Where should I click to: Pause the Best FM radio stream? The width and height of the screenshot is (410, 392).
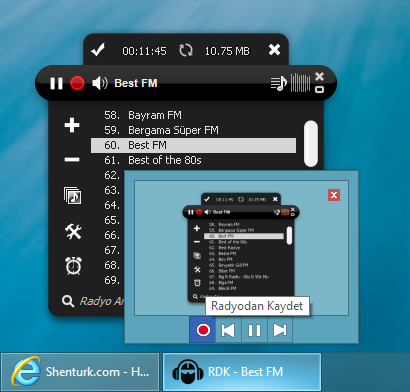[x=56, y=83]
